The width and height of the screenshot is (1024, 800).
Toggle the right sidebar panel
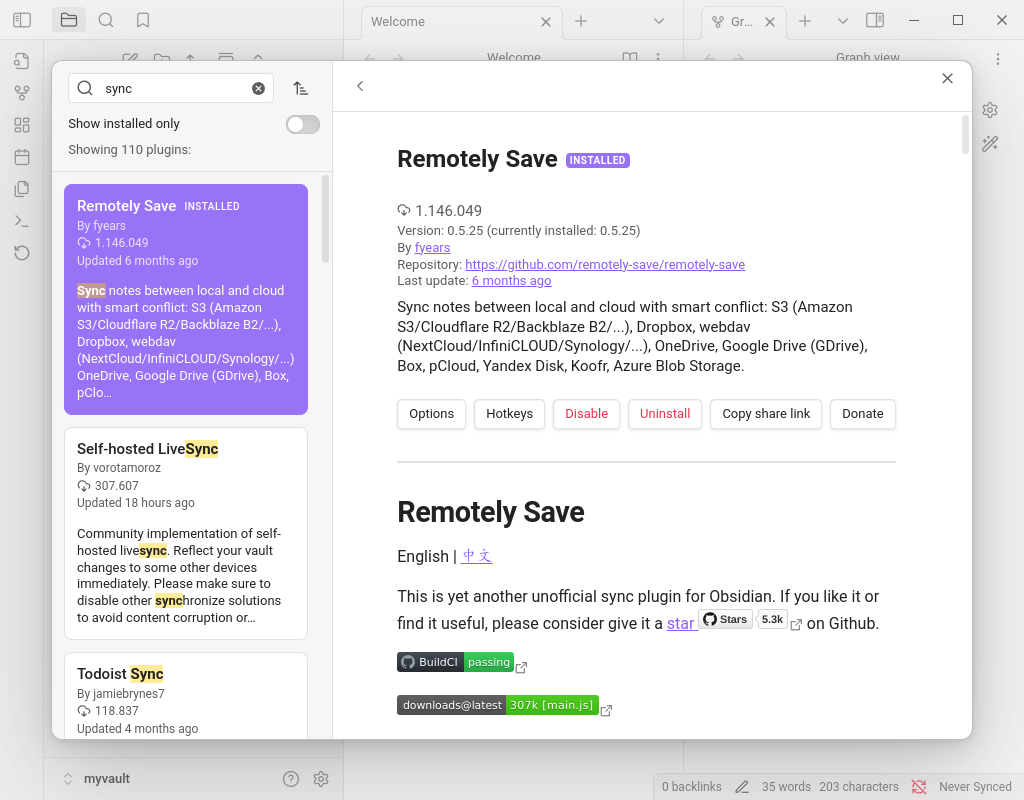click(875, 20)
